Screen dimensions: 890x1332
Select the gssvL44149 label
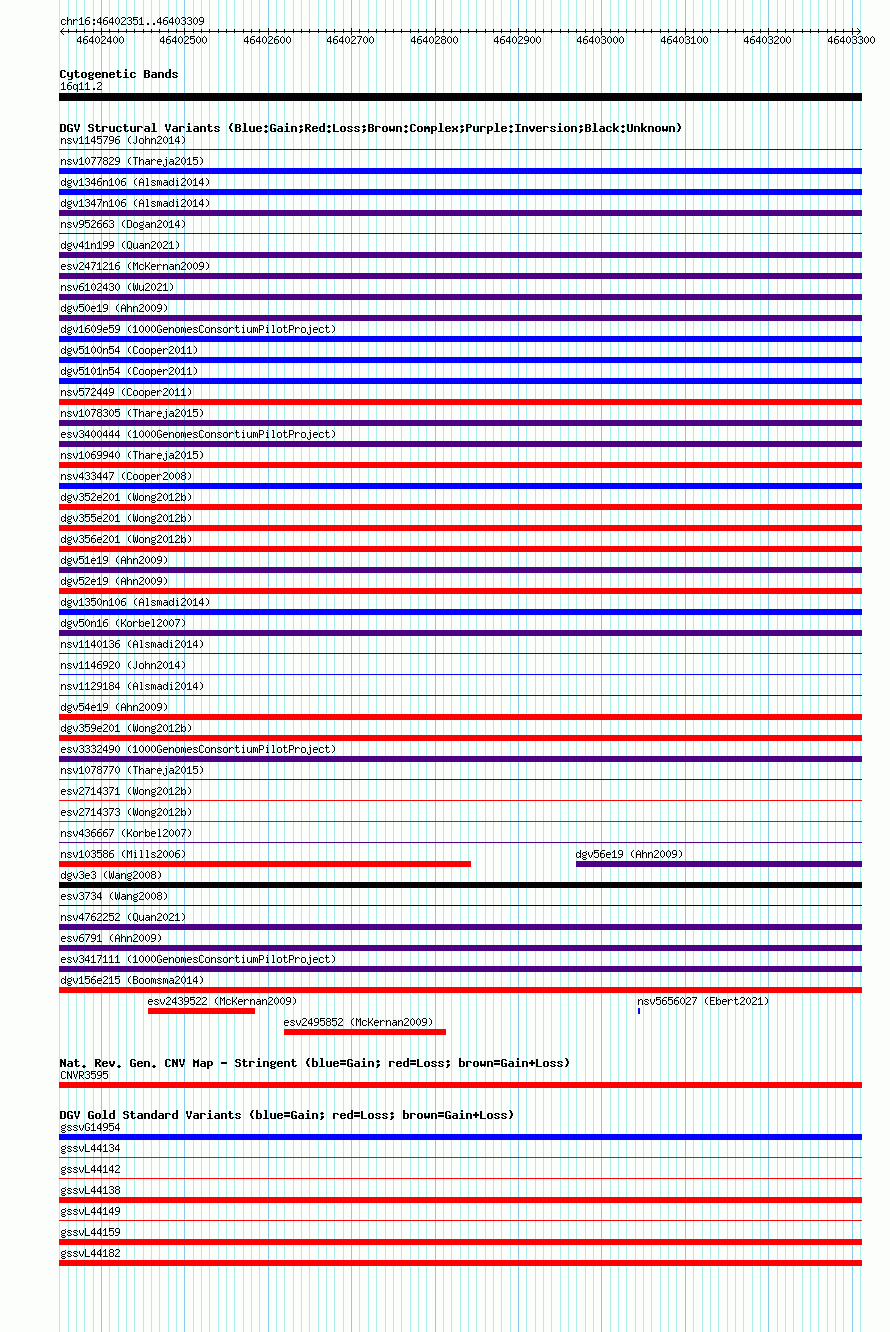(90, 1212)
